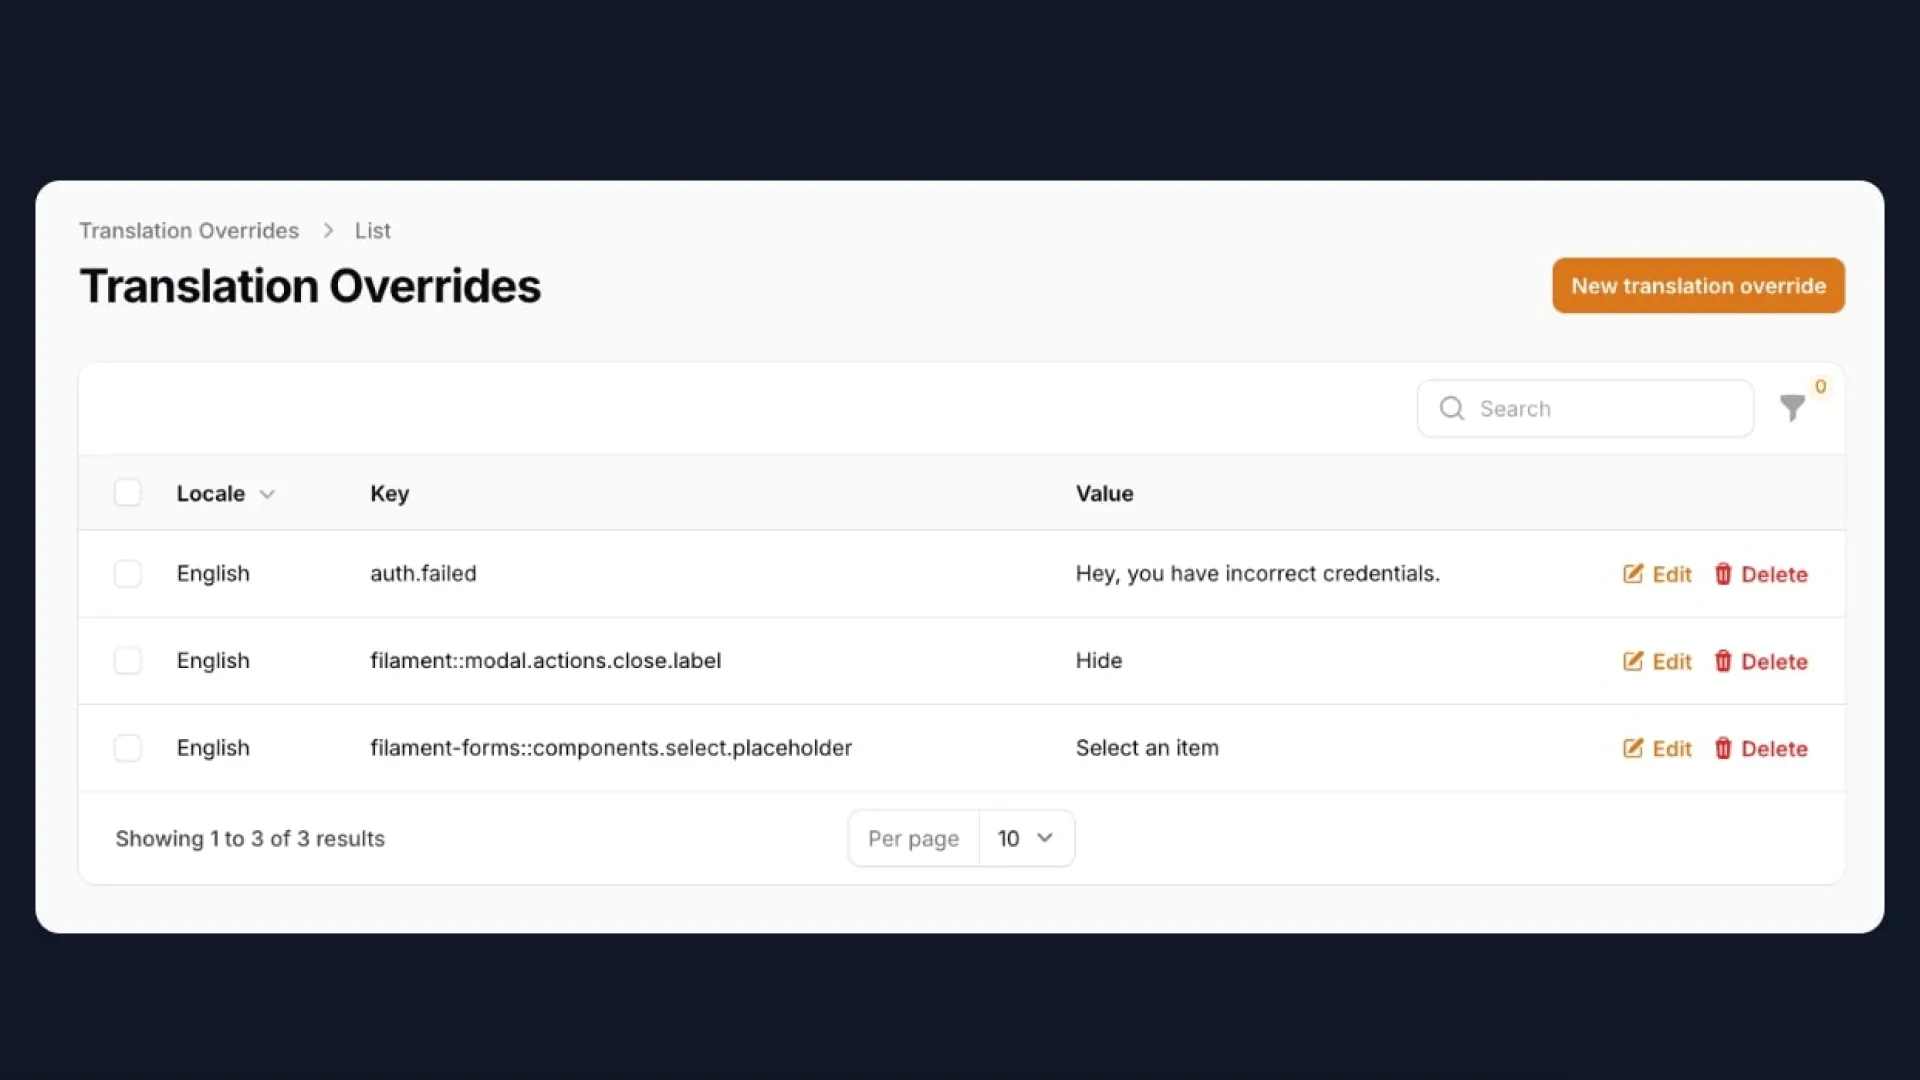Click inside the Search field
1920x1080 pixels.
[x=1585, y=408]
